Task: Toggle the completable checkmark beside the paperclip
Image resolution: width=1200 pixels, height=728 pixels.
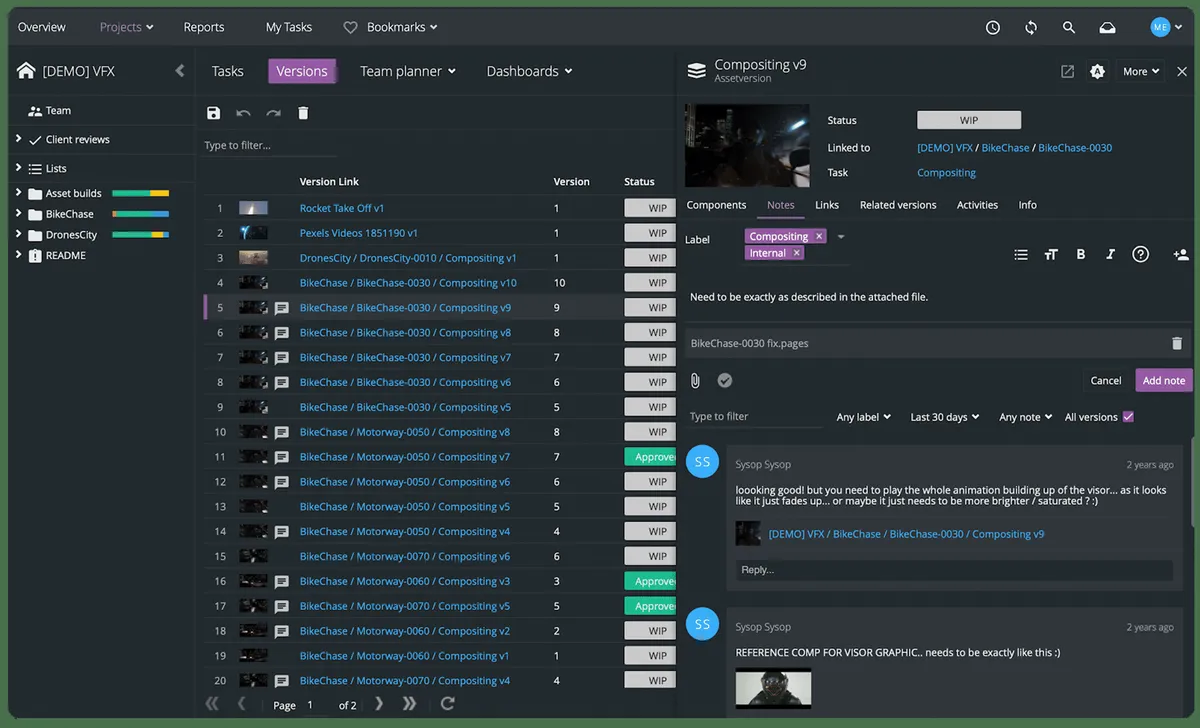Action: click(x=724, y=380)
